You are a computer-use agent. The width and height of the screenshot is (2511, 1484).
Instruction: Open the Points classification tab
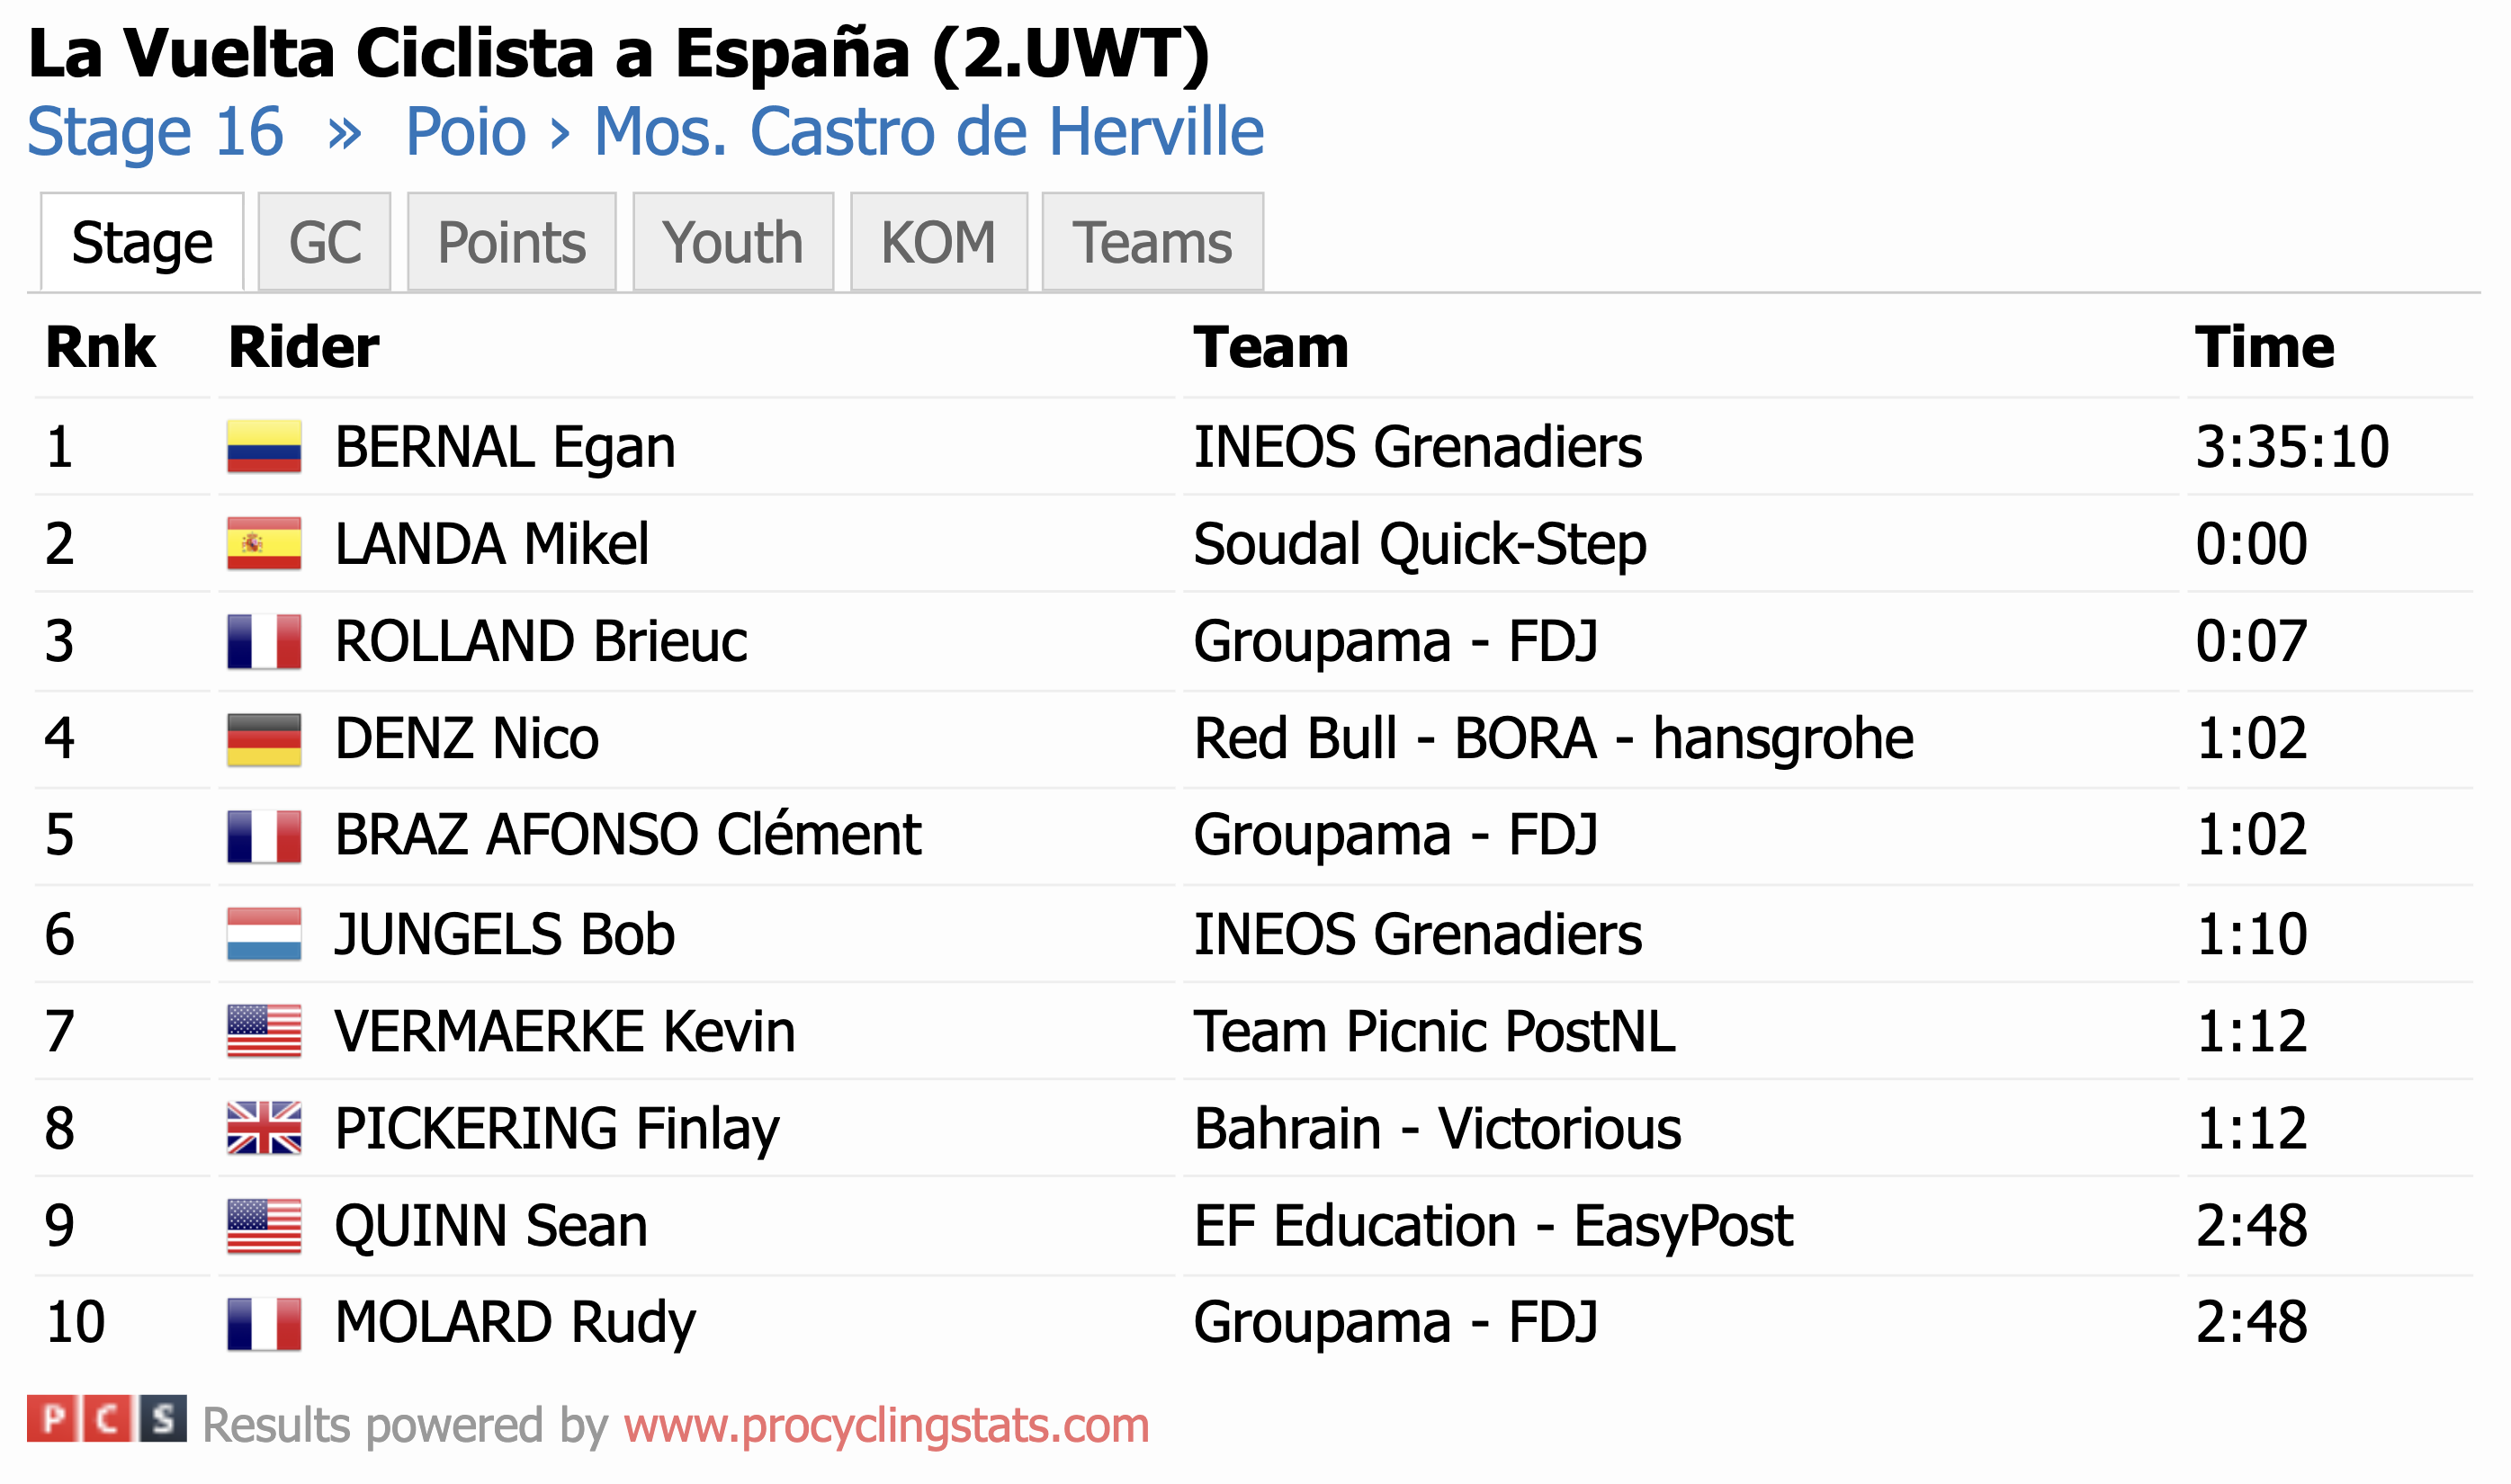pyautogui.click(x=511, y=243)
